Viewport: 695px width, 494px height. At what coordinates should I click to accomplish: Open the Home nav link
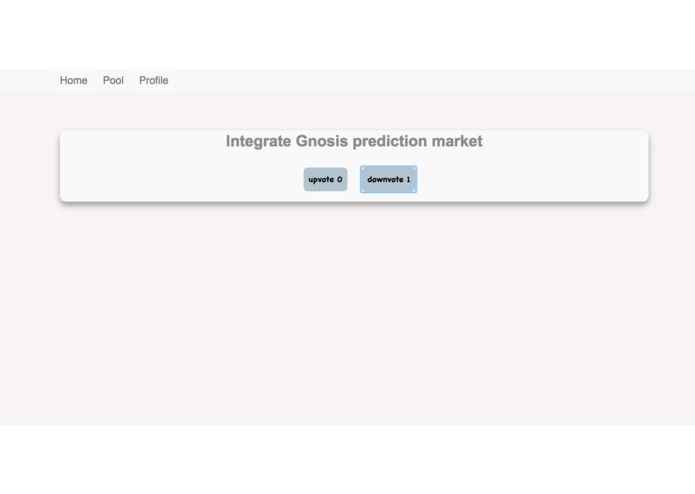[x=74, y=81]
